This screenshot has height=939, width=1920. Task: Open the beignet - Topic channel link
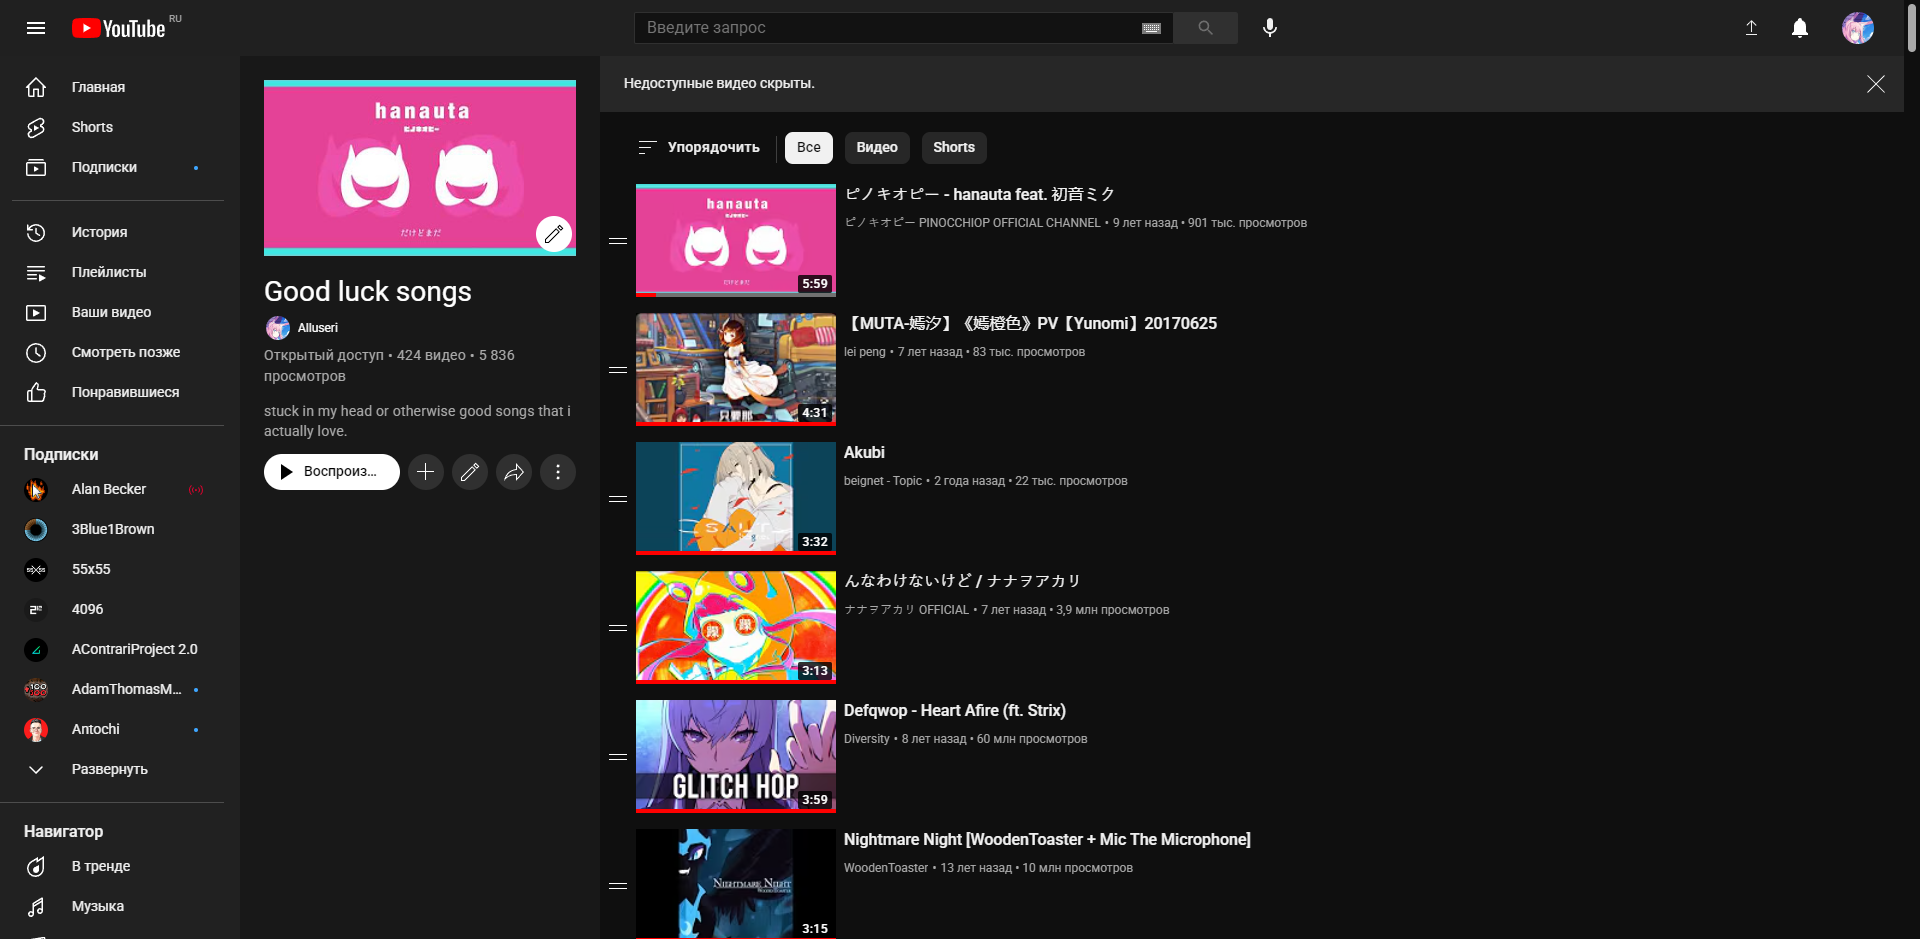pyautogui.click(x=883, y=481)
